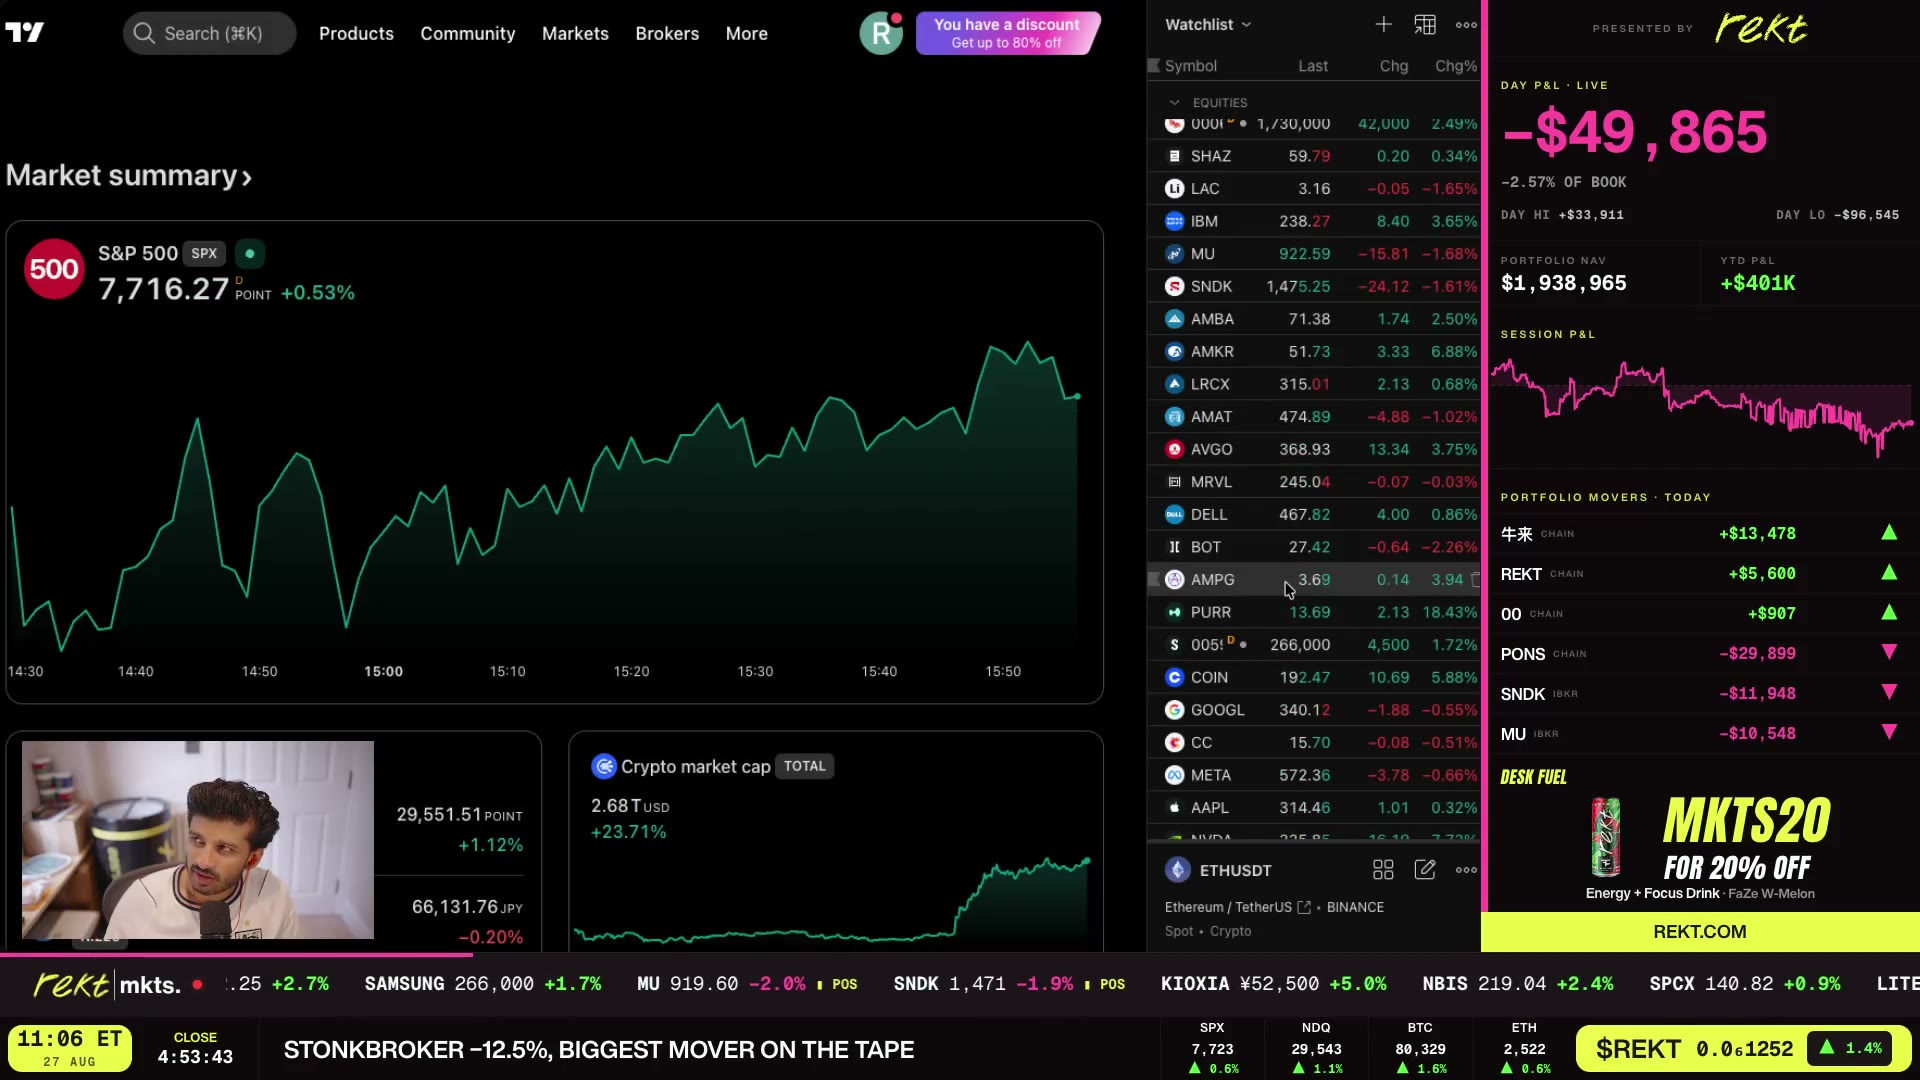Select the AVGO watchlist row
This screenshot has height=1080, width=1920.
click(1313, 450)
